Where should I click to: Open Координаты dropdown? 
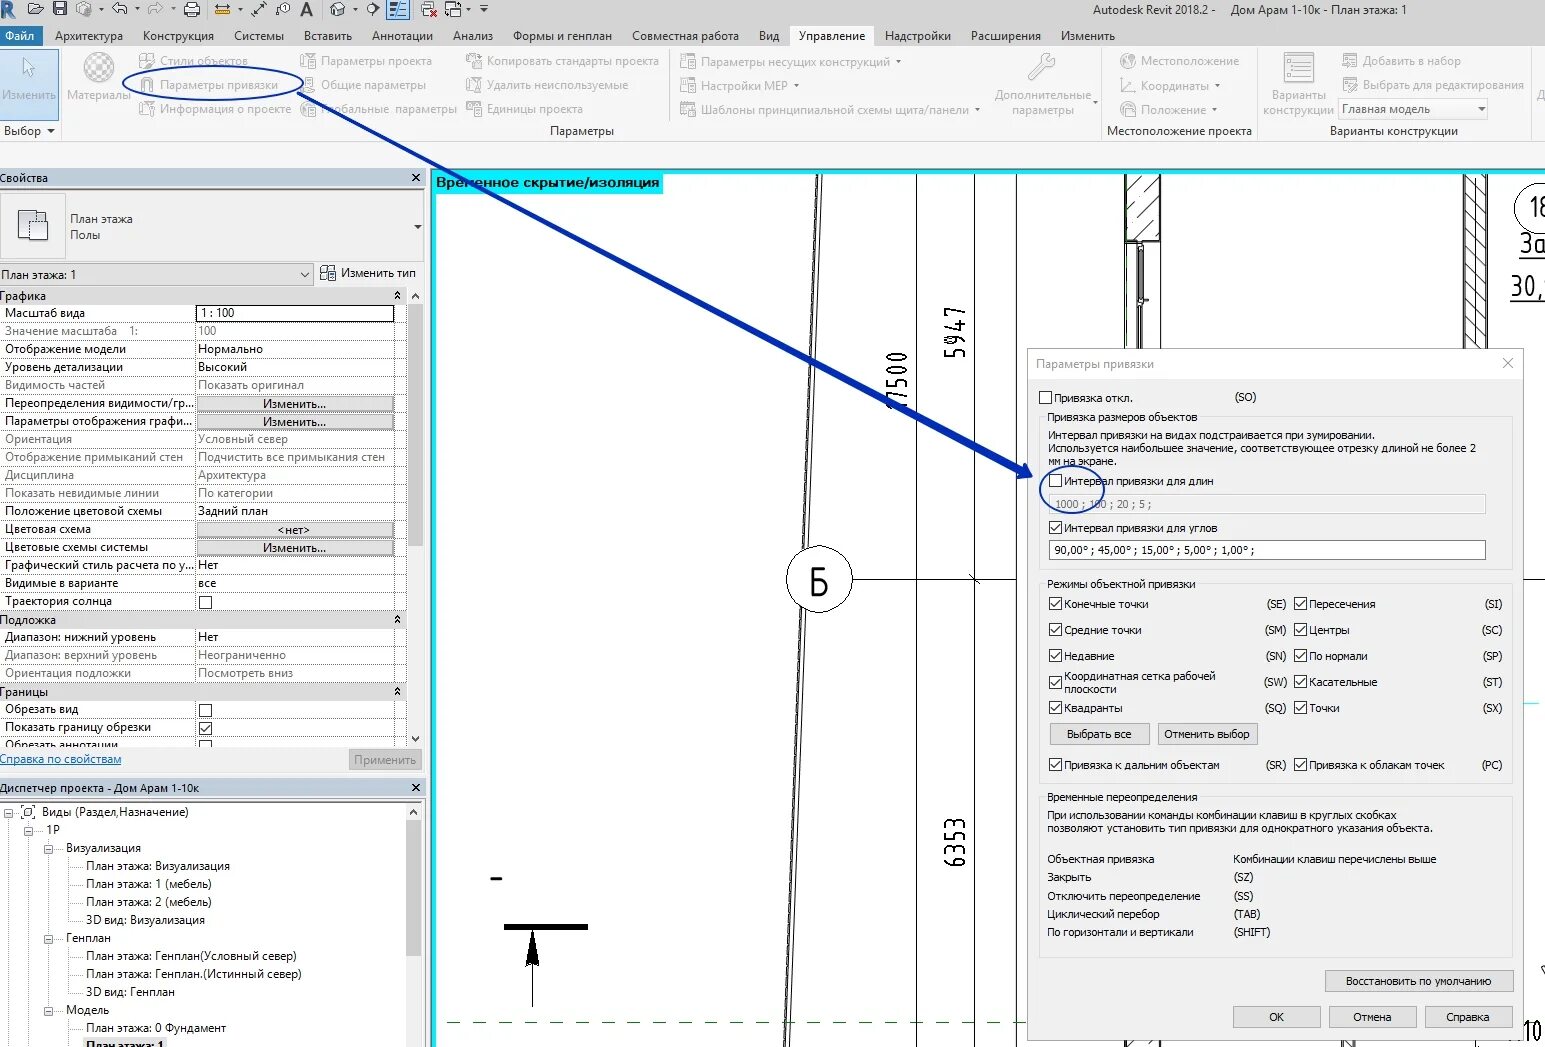click(x=1171, y=85)
